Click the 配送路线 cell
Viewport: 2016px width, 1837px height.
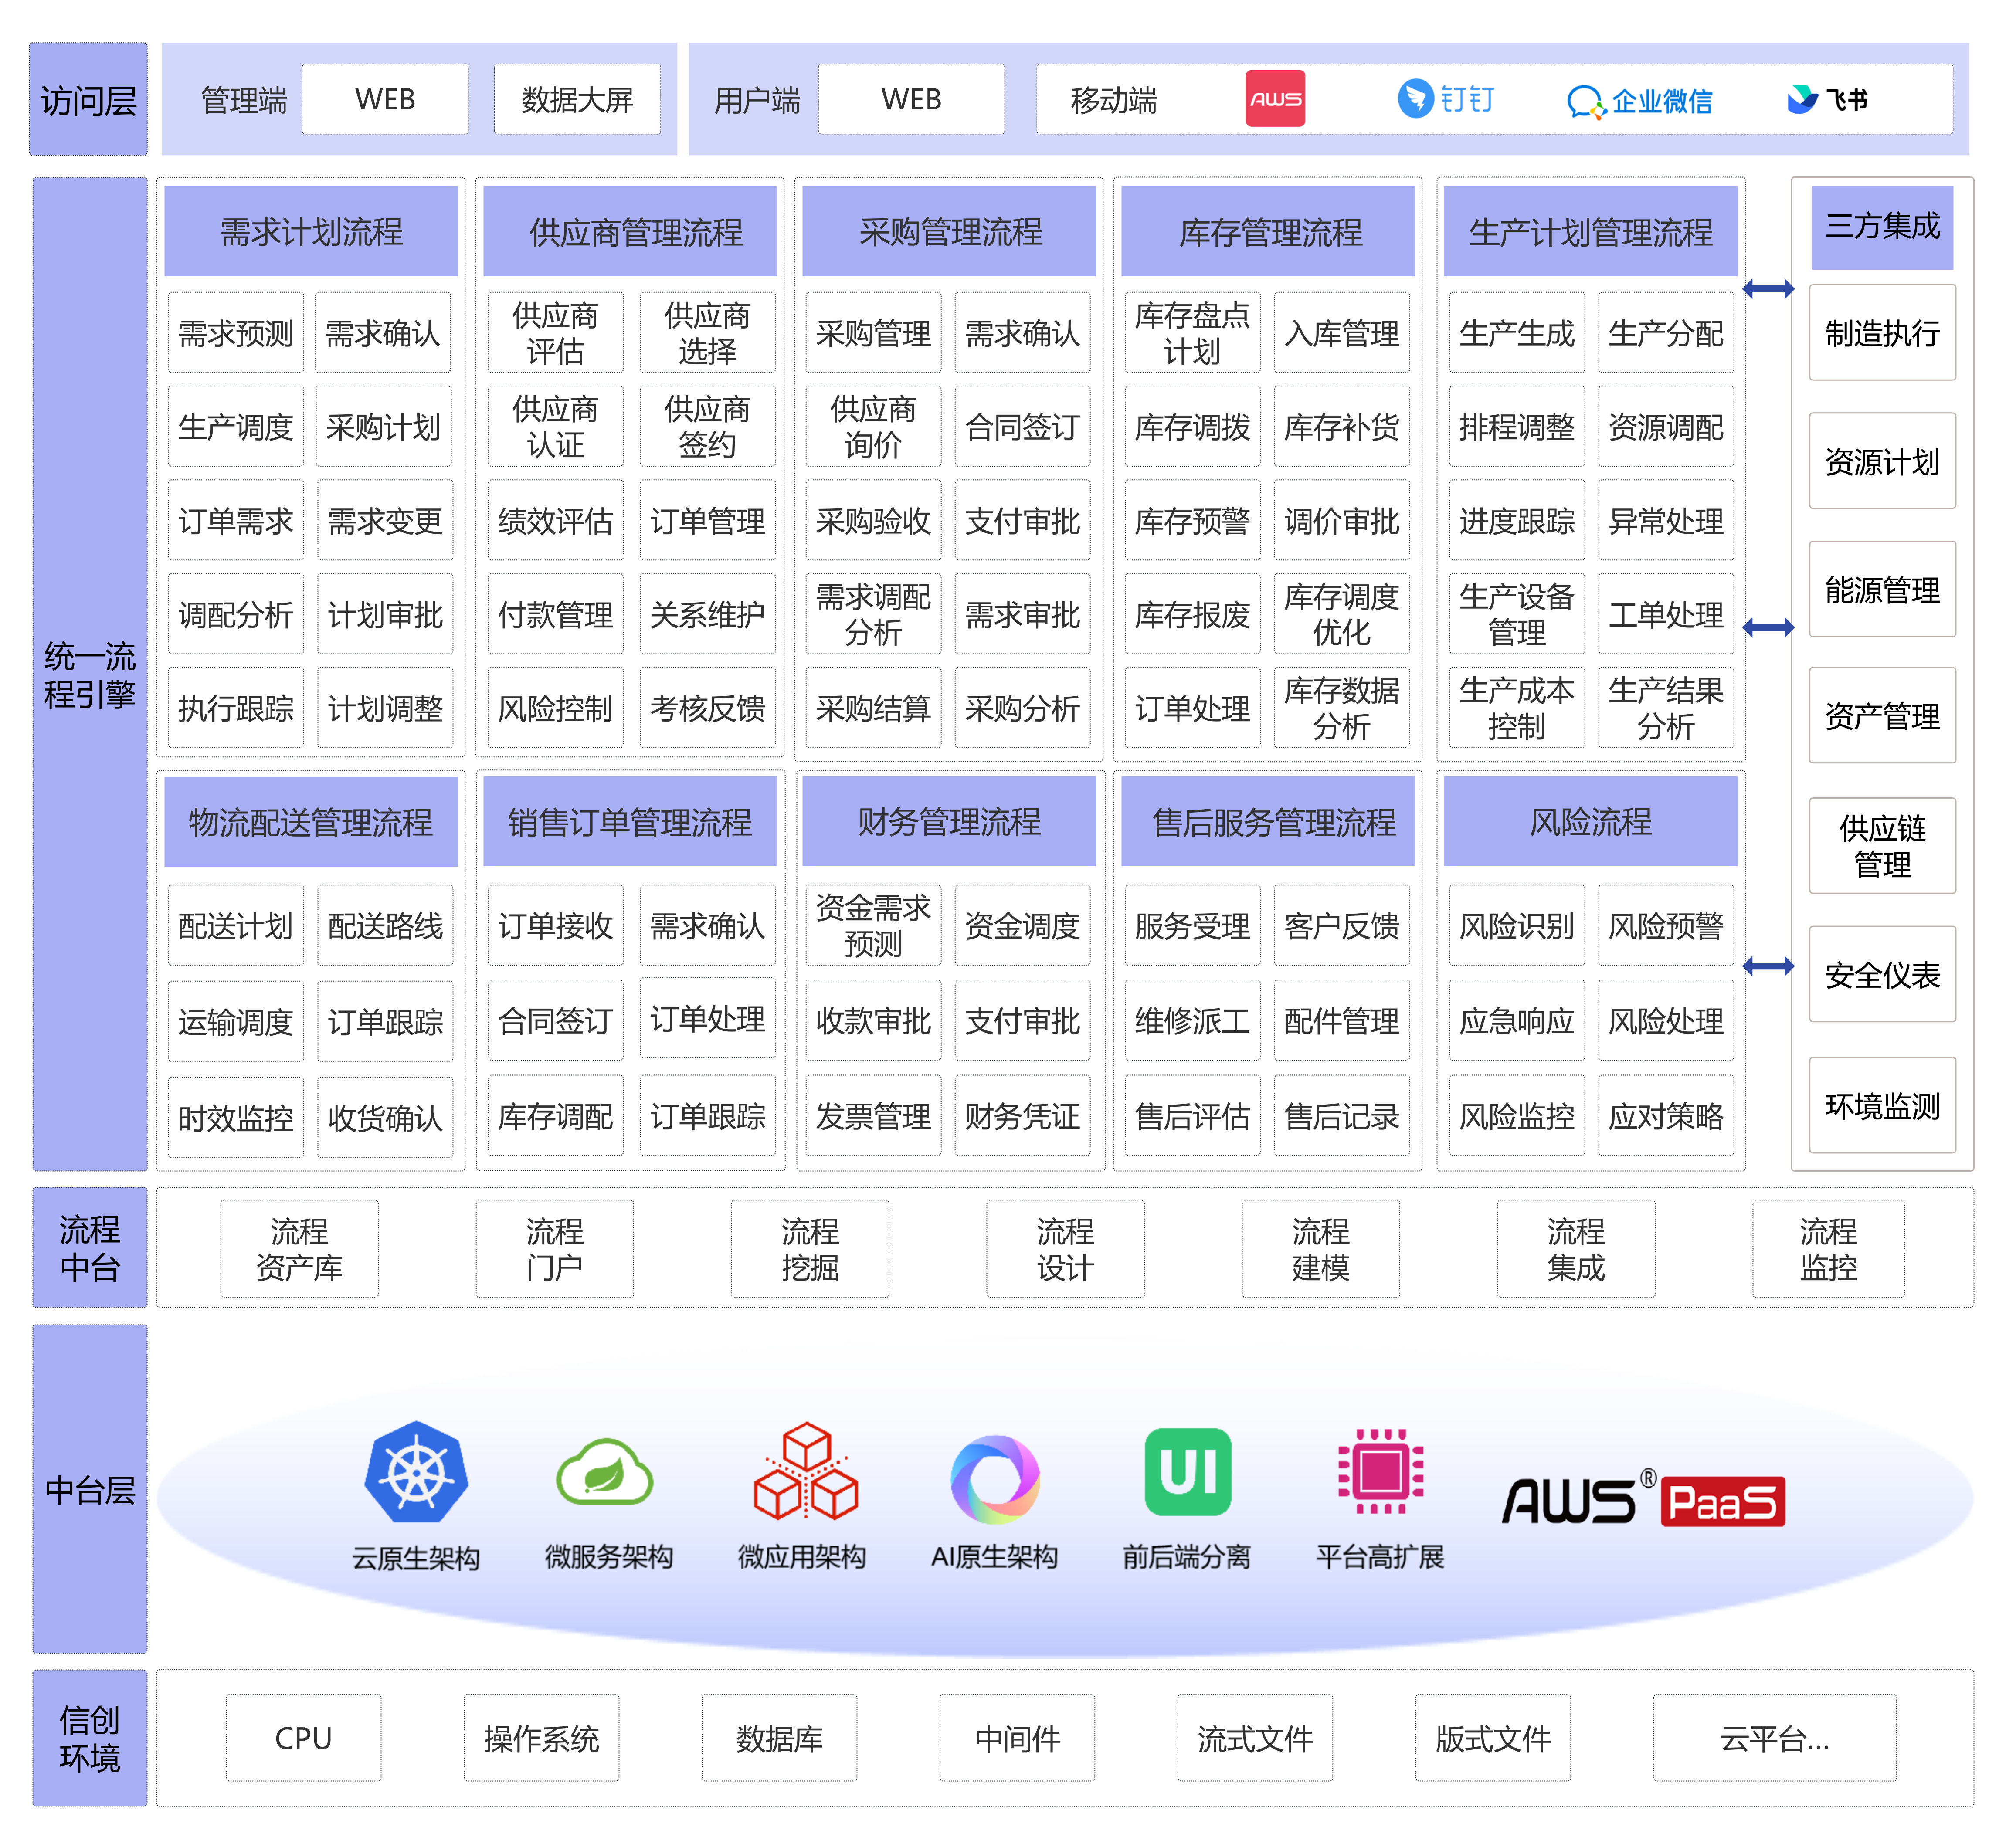point(385,926)
